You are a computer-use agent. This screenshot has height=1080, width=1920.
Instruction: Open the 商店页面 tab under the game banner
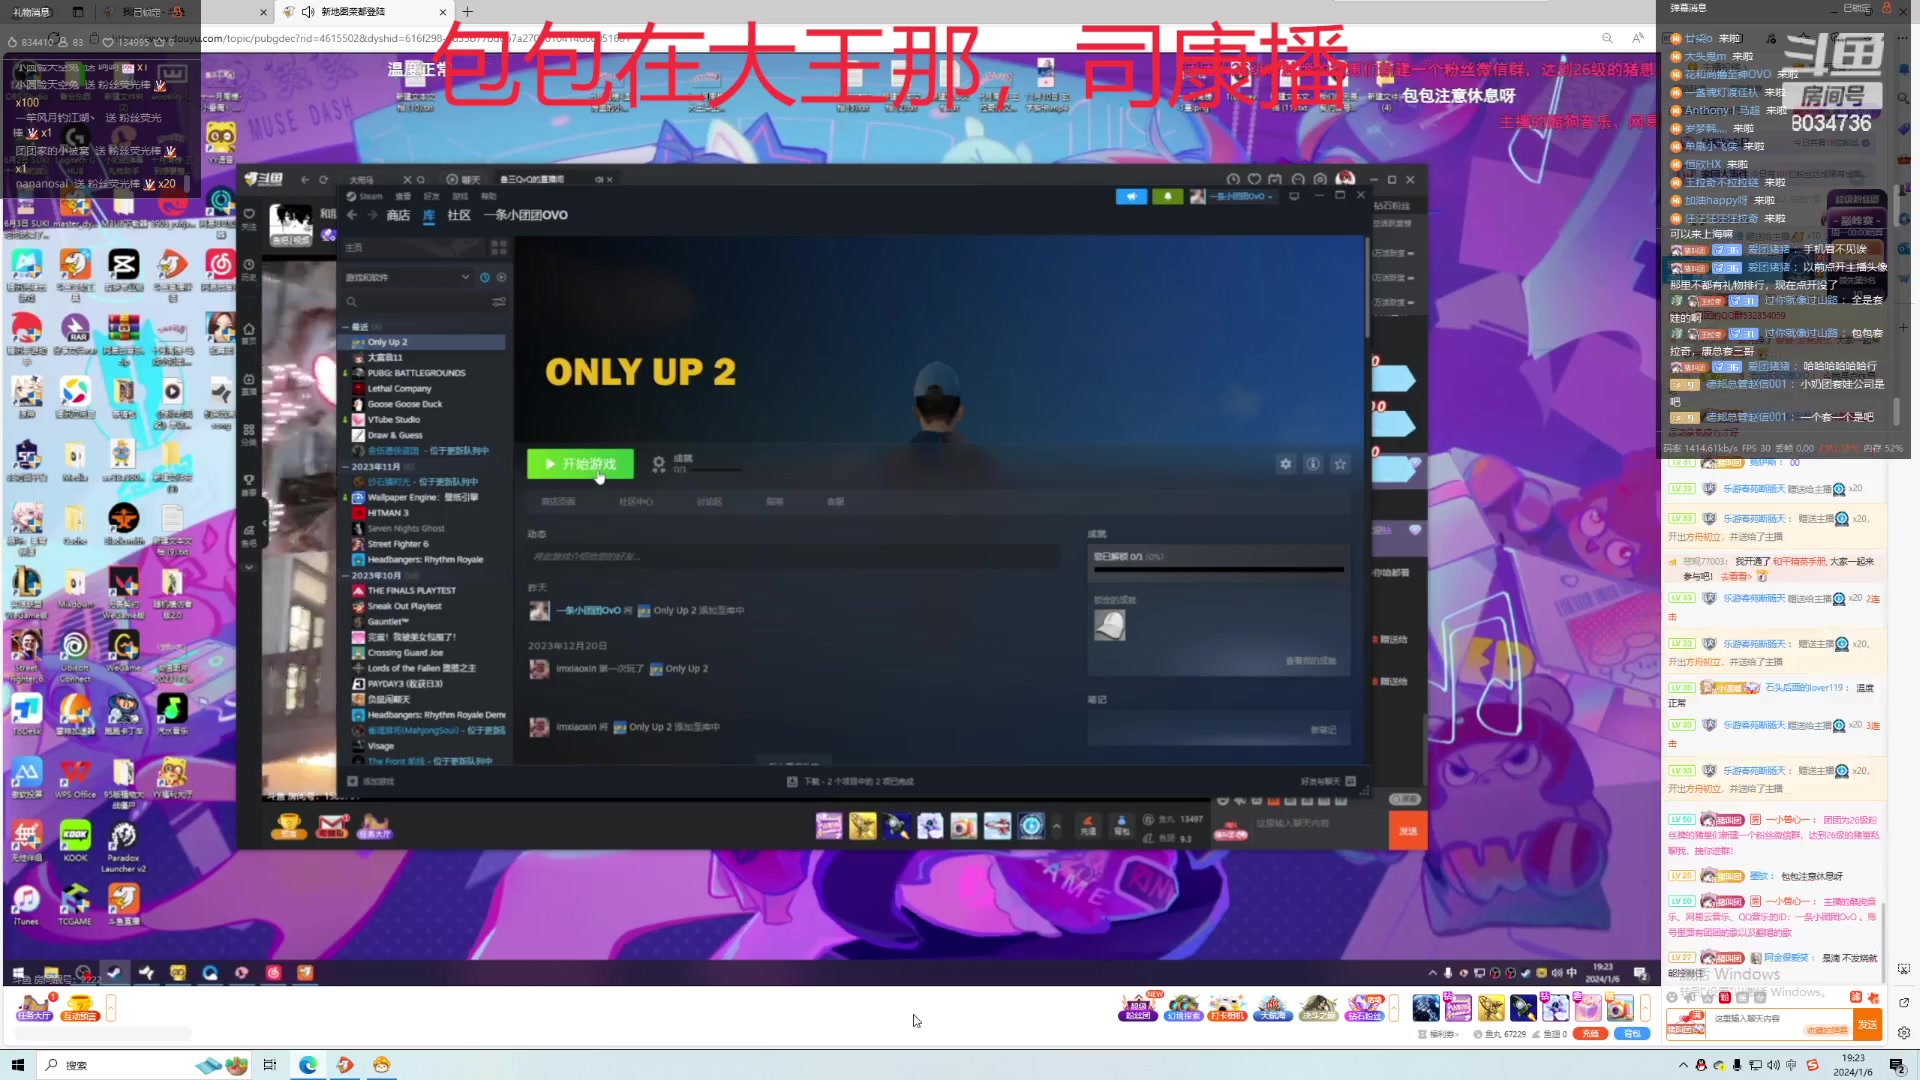558,502
